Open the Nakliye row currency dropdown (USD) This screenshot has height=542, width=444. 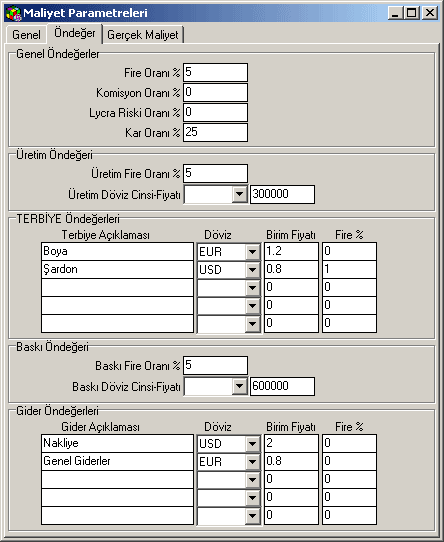252,444
